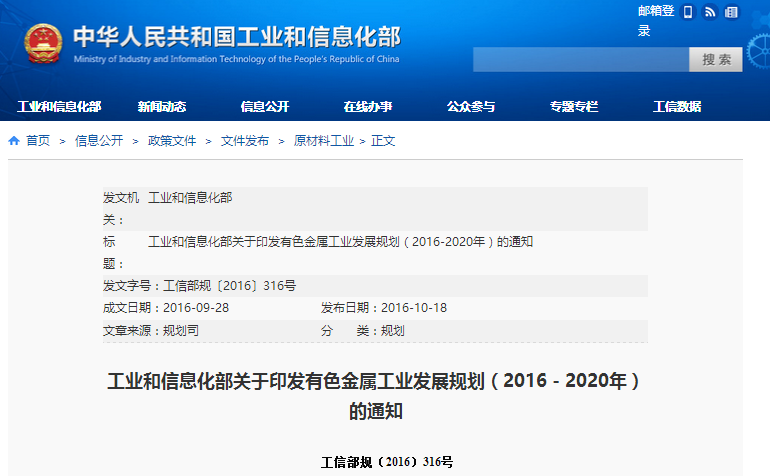Screen dimensions: 770x476
Task: Click the data sheet icon beside RSS
Action: tap(731, 12)
